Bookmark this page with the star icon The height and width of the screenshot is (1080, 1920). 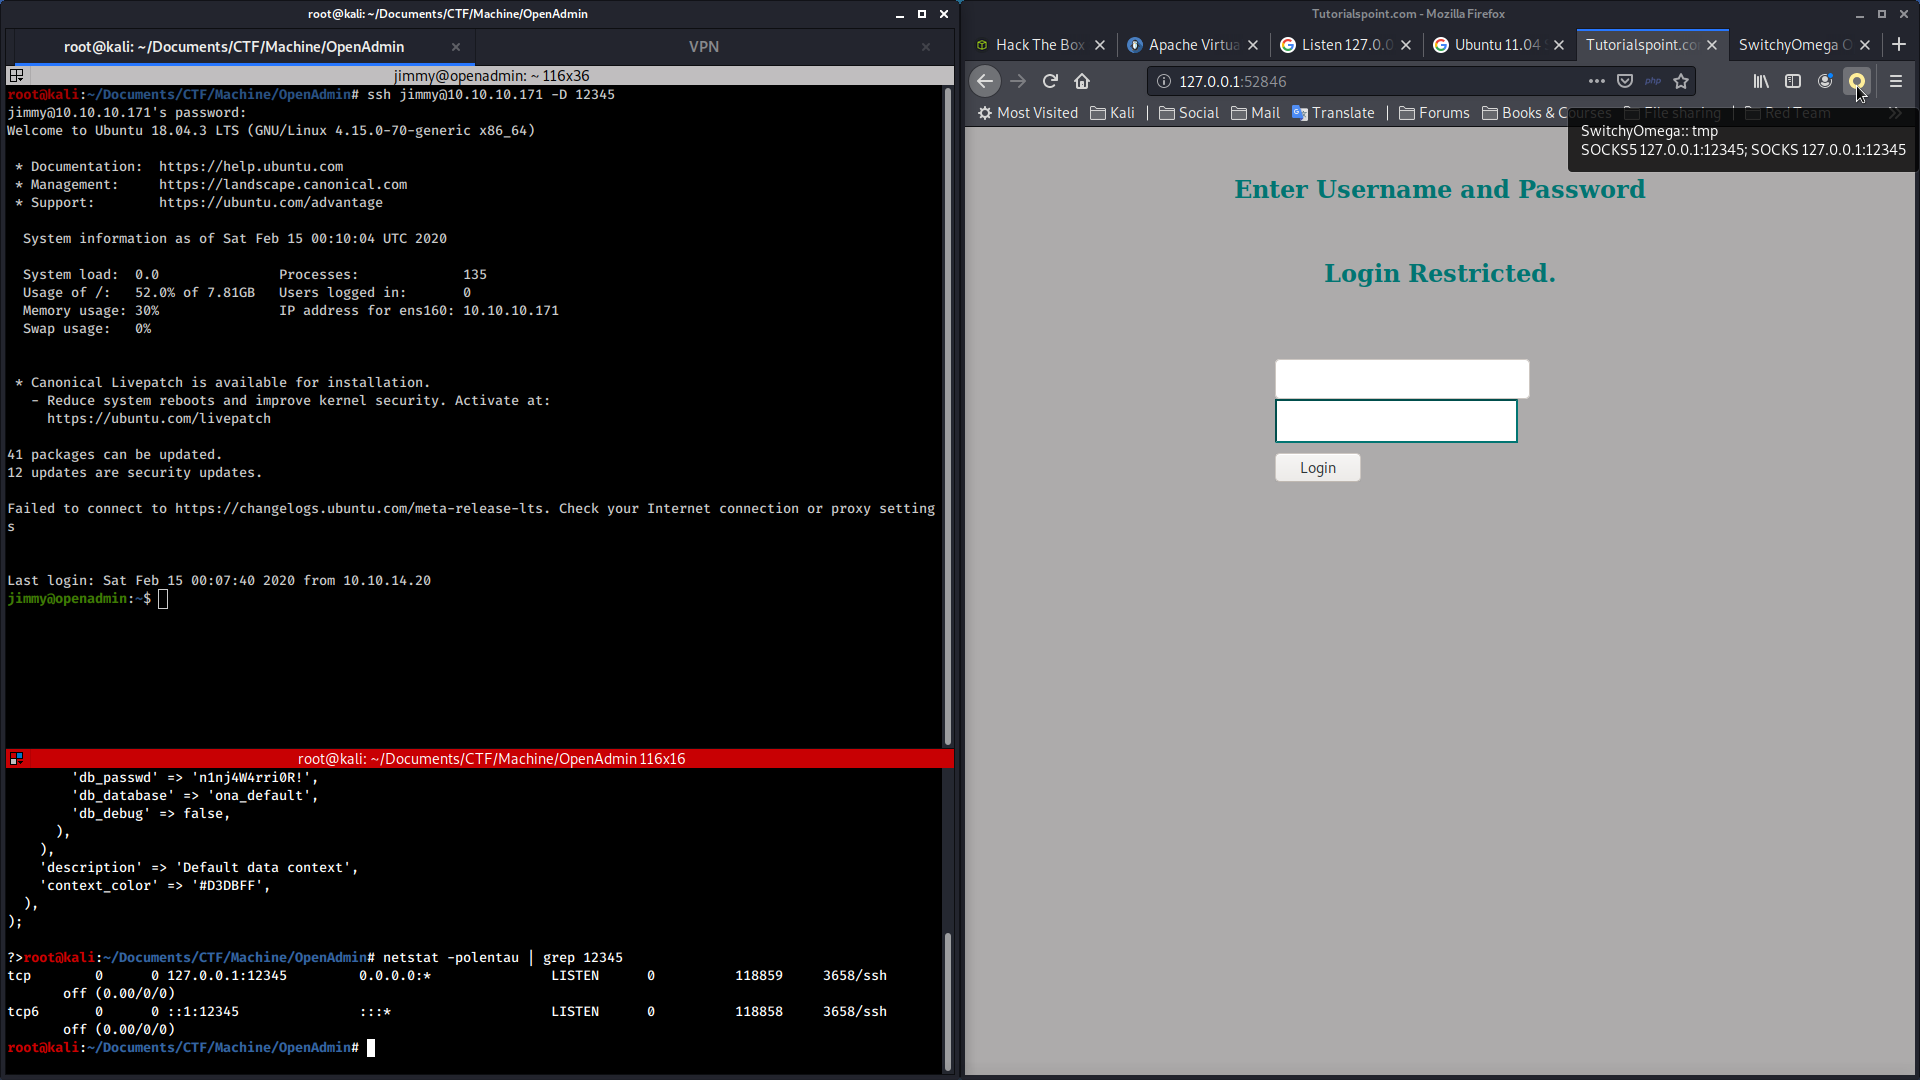click(1681, 81)
